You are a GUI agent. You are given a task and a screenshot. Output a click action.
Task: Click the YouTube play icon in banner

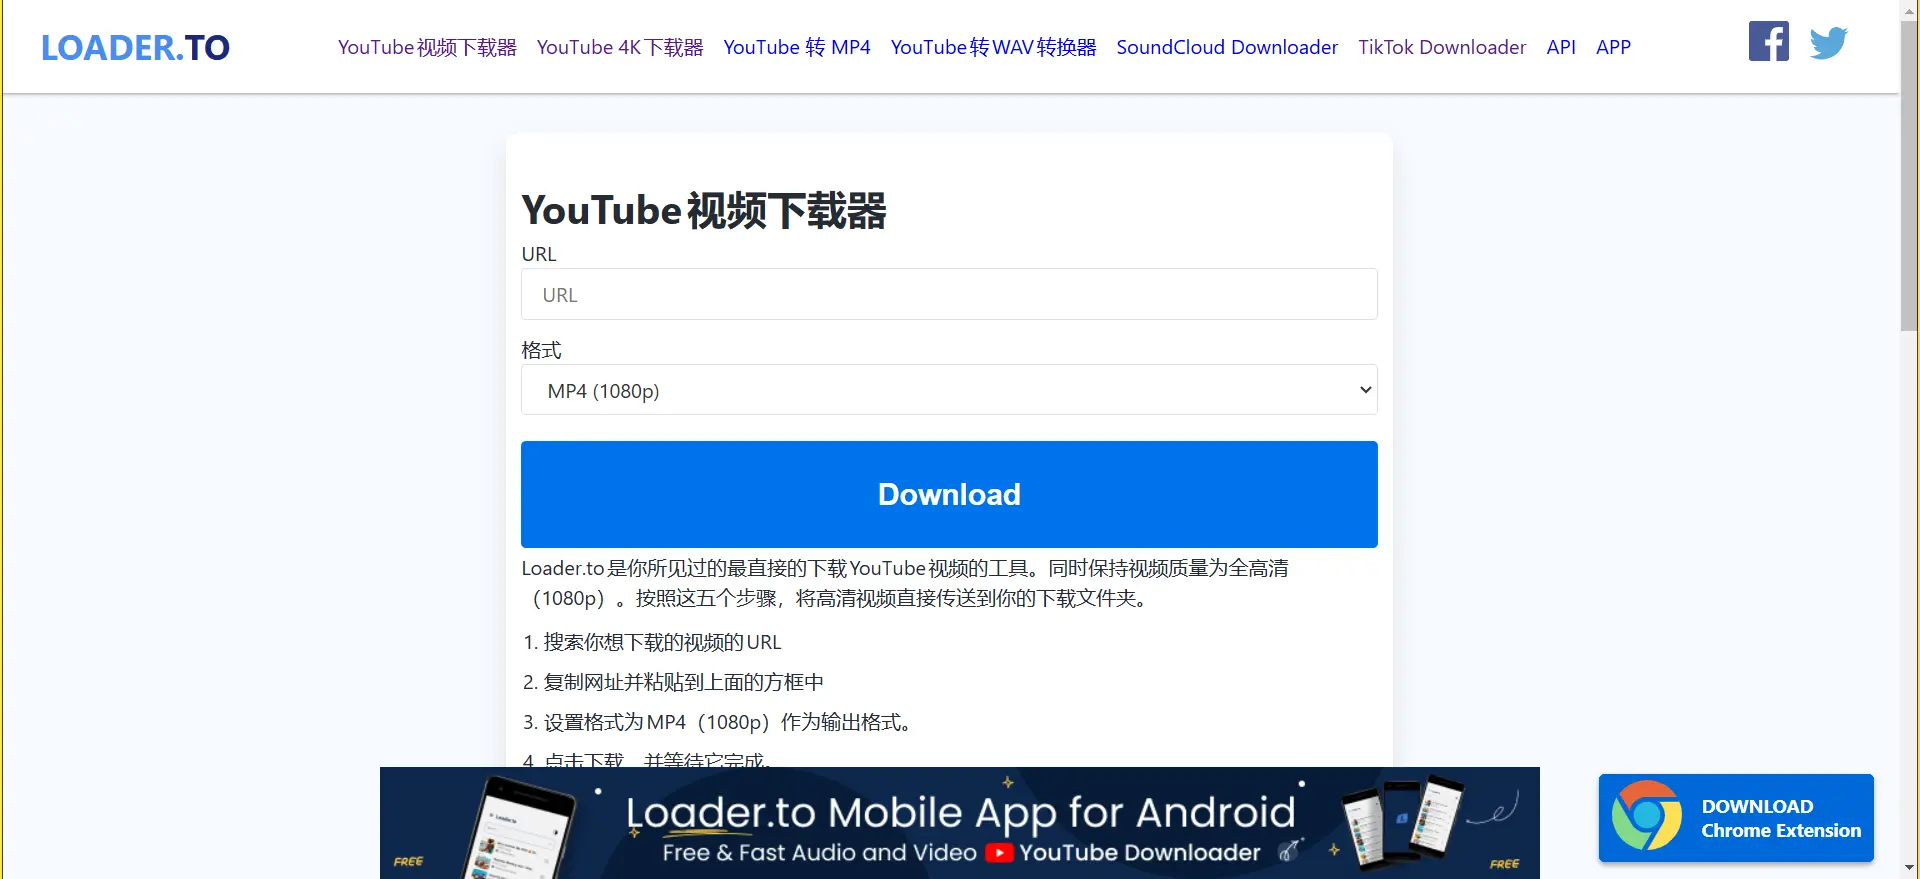tap(999, 853)
